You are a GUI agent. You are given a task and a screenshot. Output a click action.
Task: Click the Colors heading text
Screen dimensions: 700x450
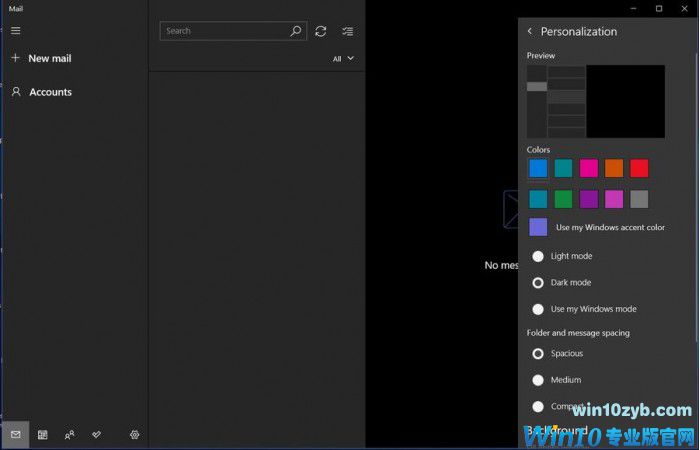coord(538,150)
